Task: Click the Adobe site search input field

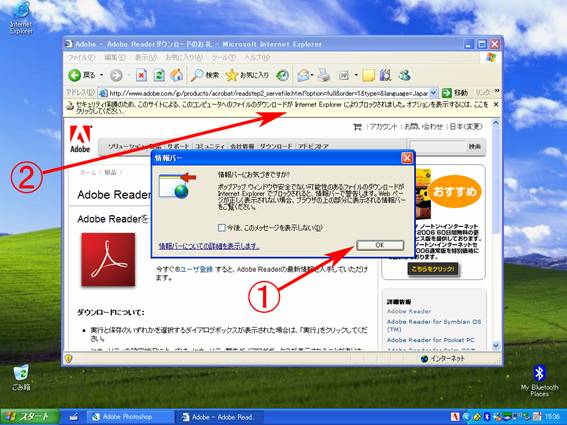Action: [438, 146]
